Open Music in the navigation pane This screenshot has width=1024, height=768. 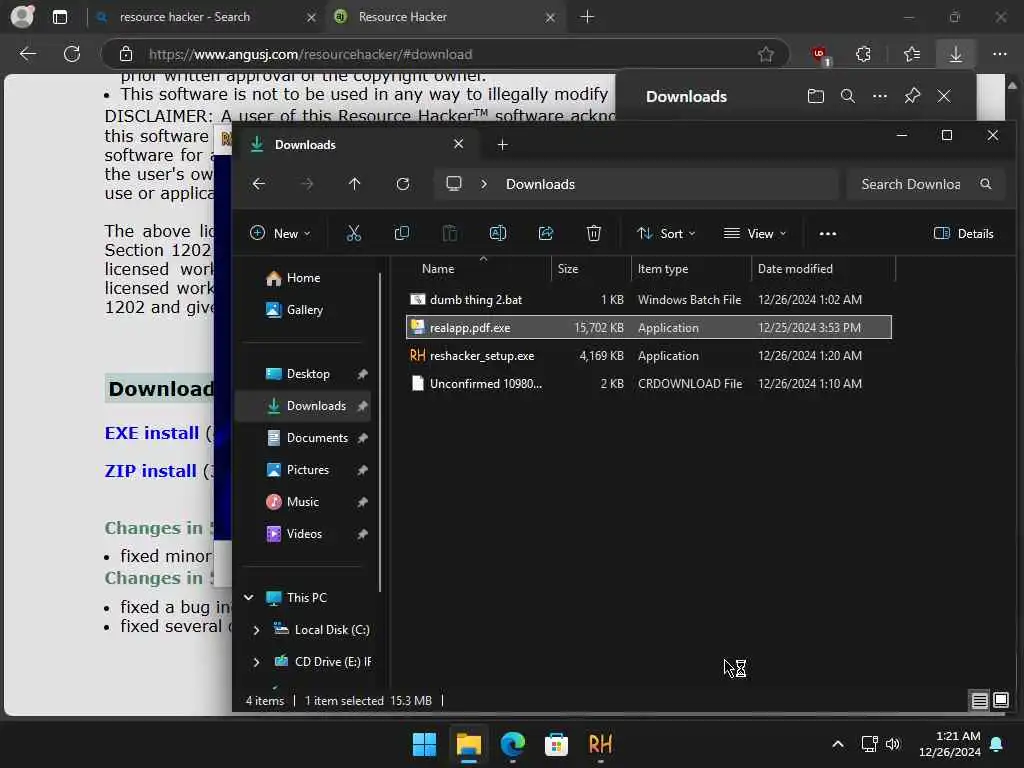tap(302, 502)
